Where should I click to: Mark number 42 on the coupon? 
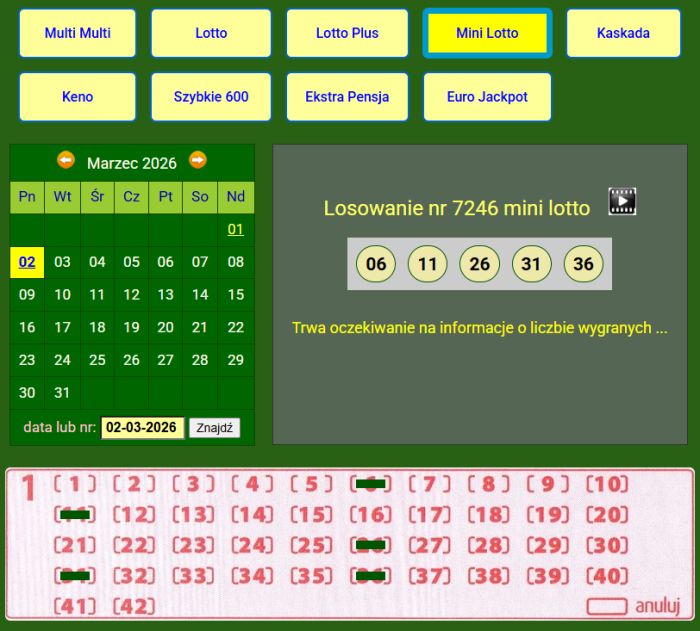pos(134,606)
